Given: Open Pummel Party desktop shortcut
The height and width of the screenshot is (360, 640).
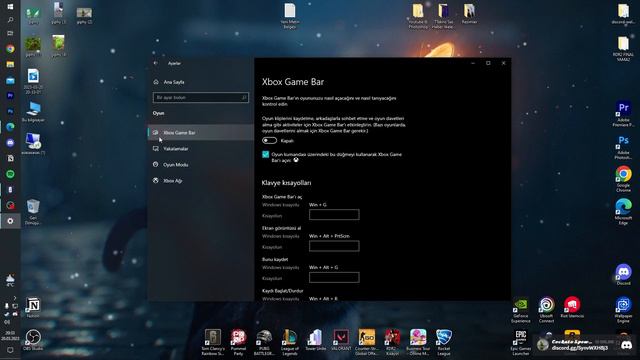Looking at the screenshot, I should (x=238, y=342).
